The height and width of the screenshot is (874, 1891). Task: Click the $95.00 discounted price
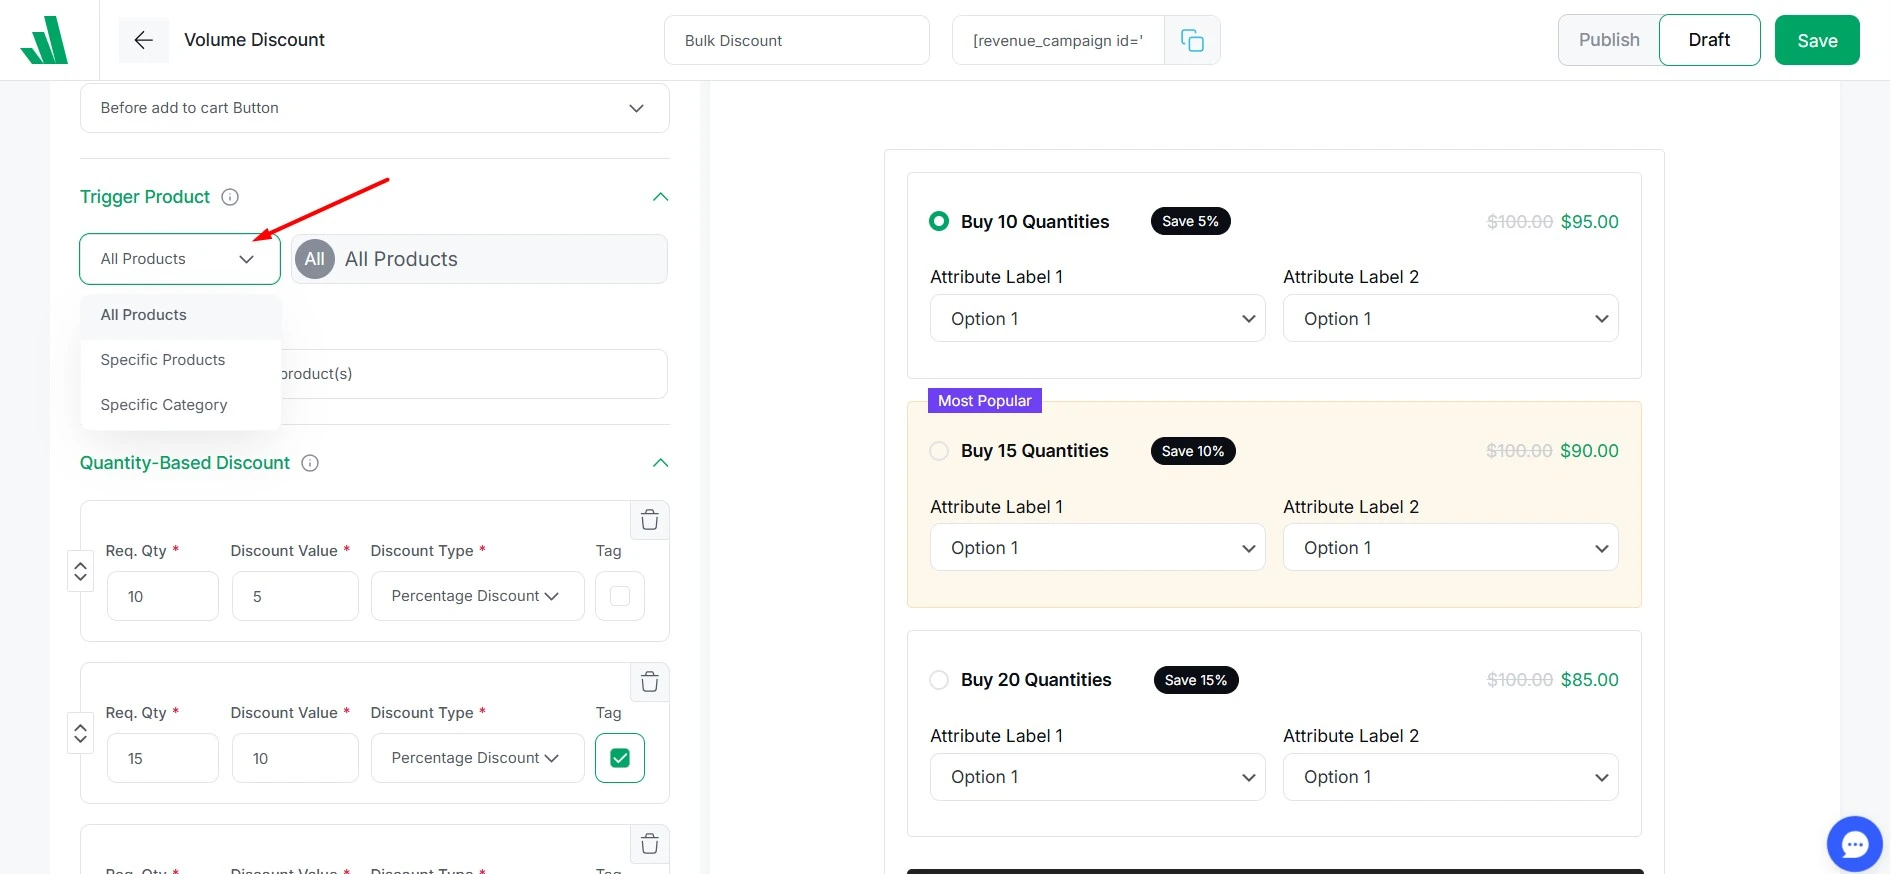(1590, 221)
